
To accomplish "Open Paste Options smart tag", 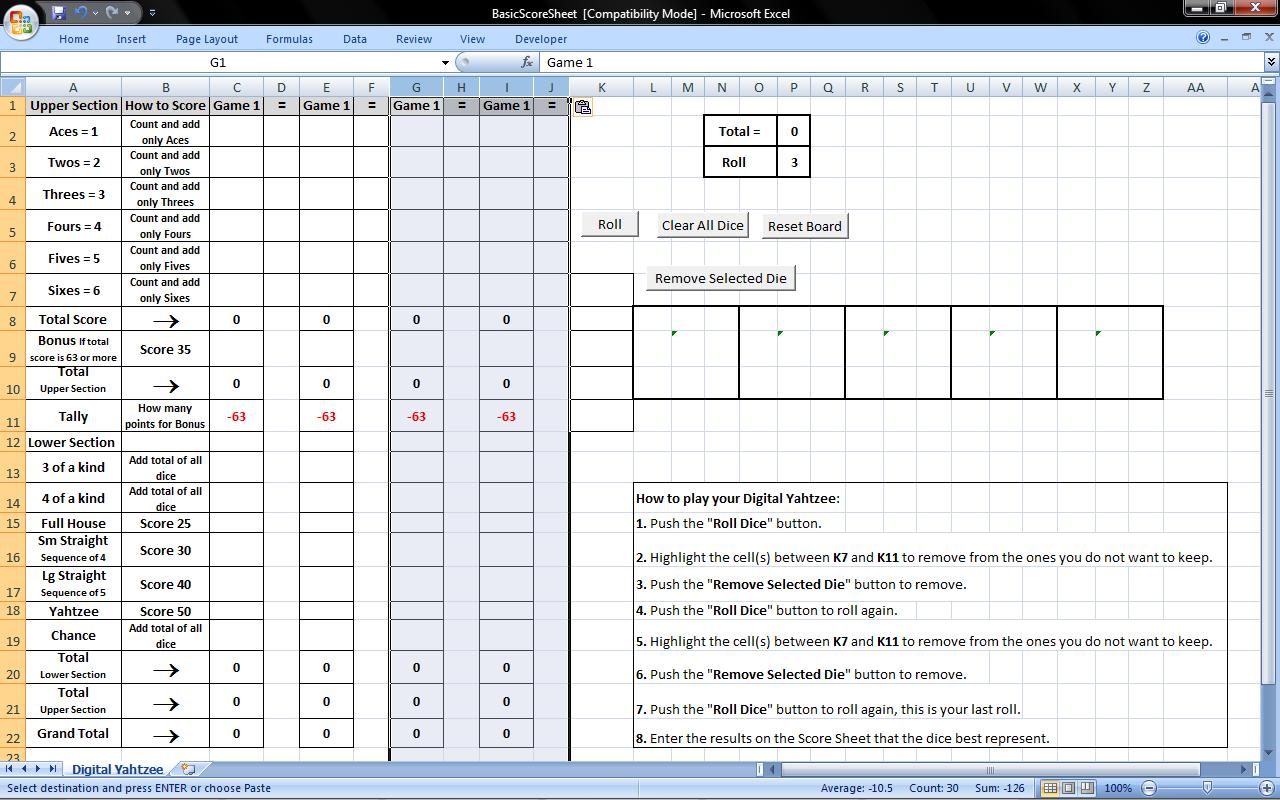I will click(x=583, y=107).
